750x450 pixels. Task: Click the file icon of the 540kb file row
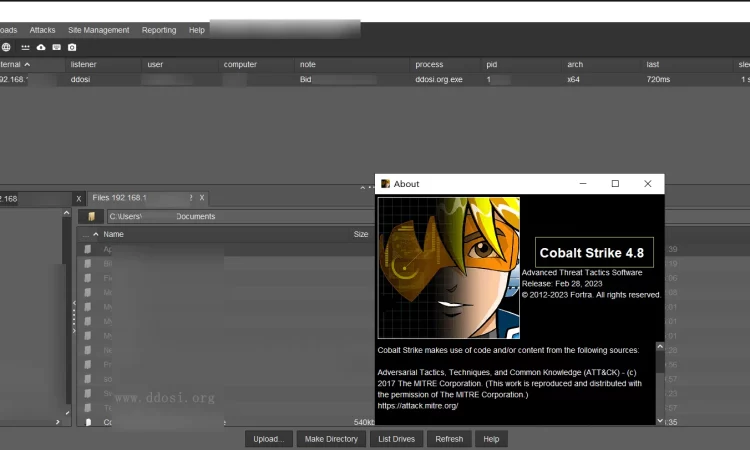[88, 422]
